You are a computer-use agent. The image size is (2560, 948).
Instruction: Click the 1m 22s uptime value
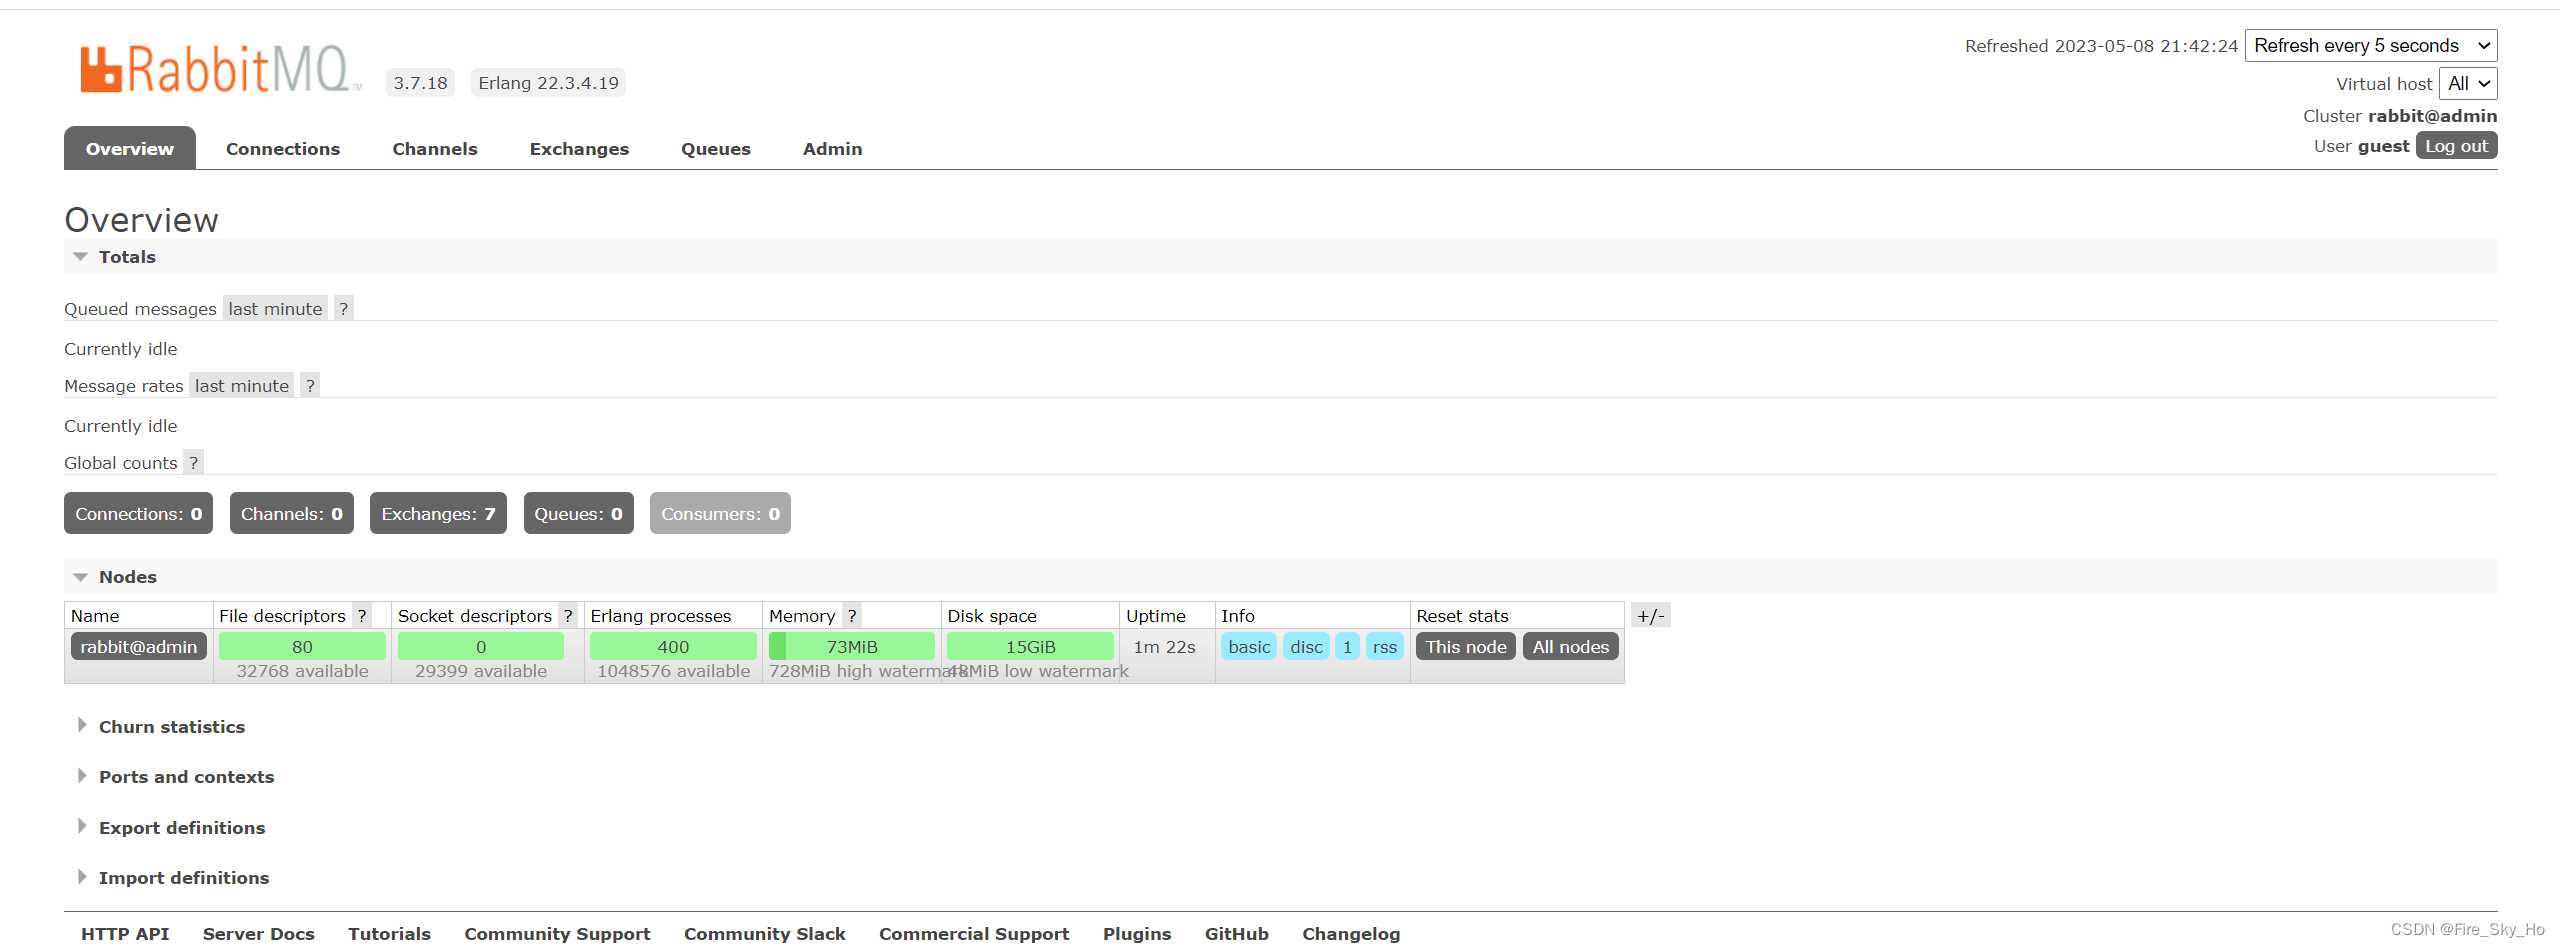pos(1164,647)
